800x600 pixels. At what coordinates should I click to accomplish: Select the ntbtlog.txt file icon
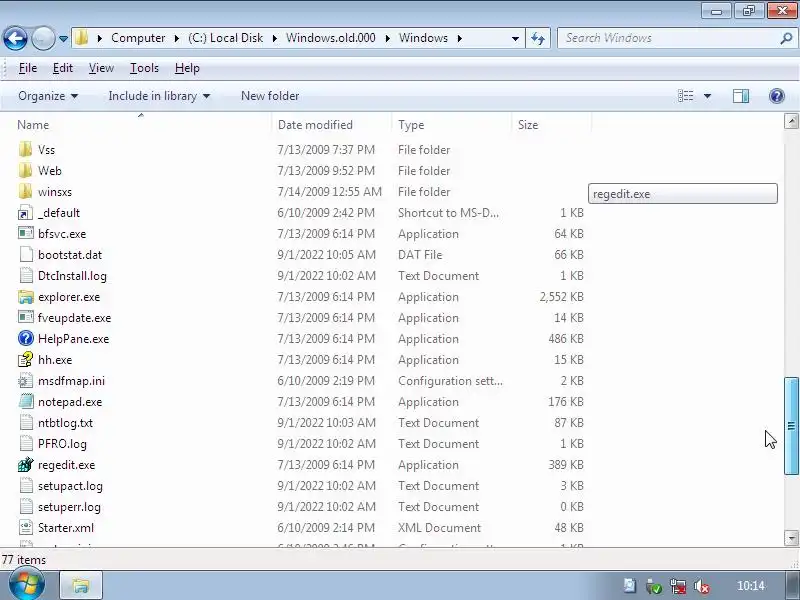click(x=26, y=422)
